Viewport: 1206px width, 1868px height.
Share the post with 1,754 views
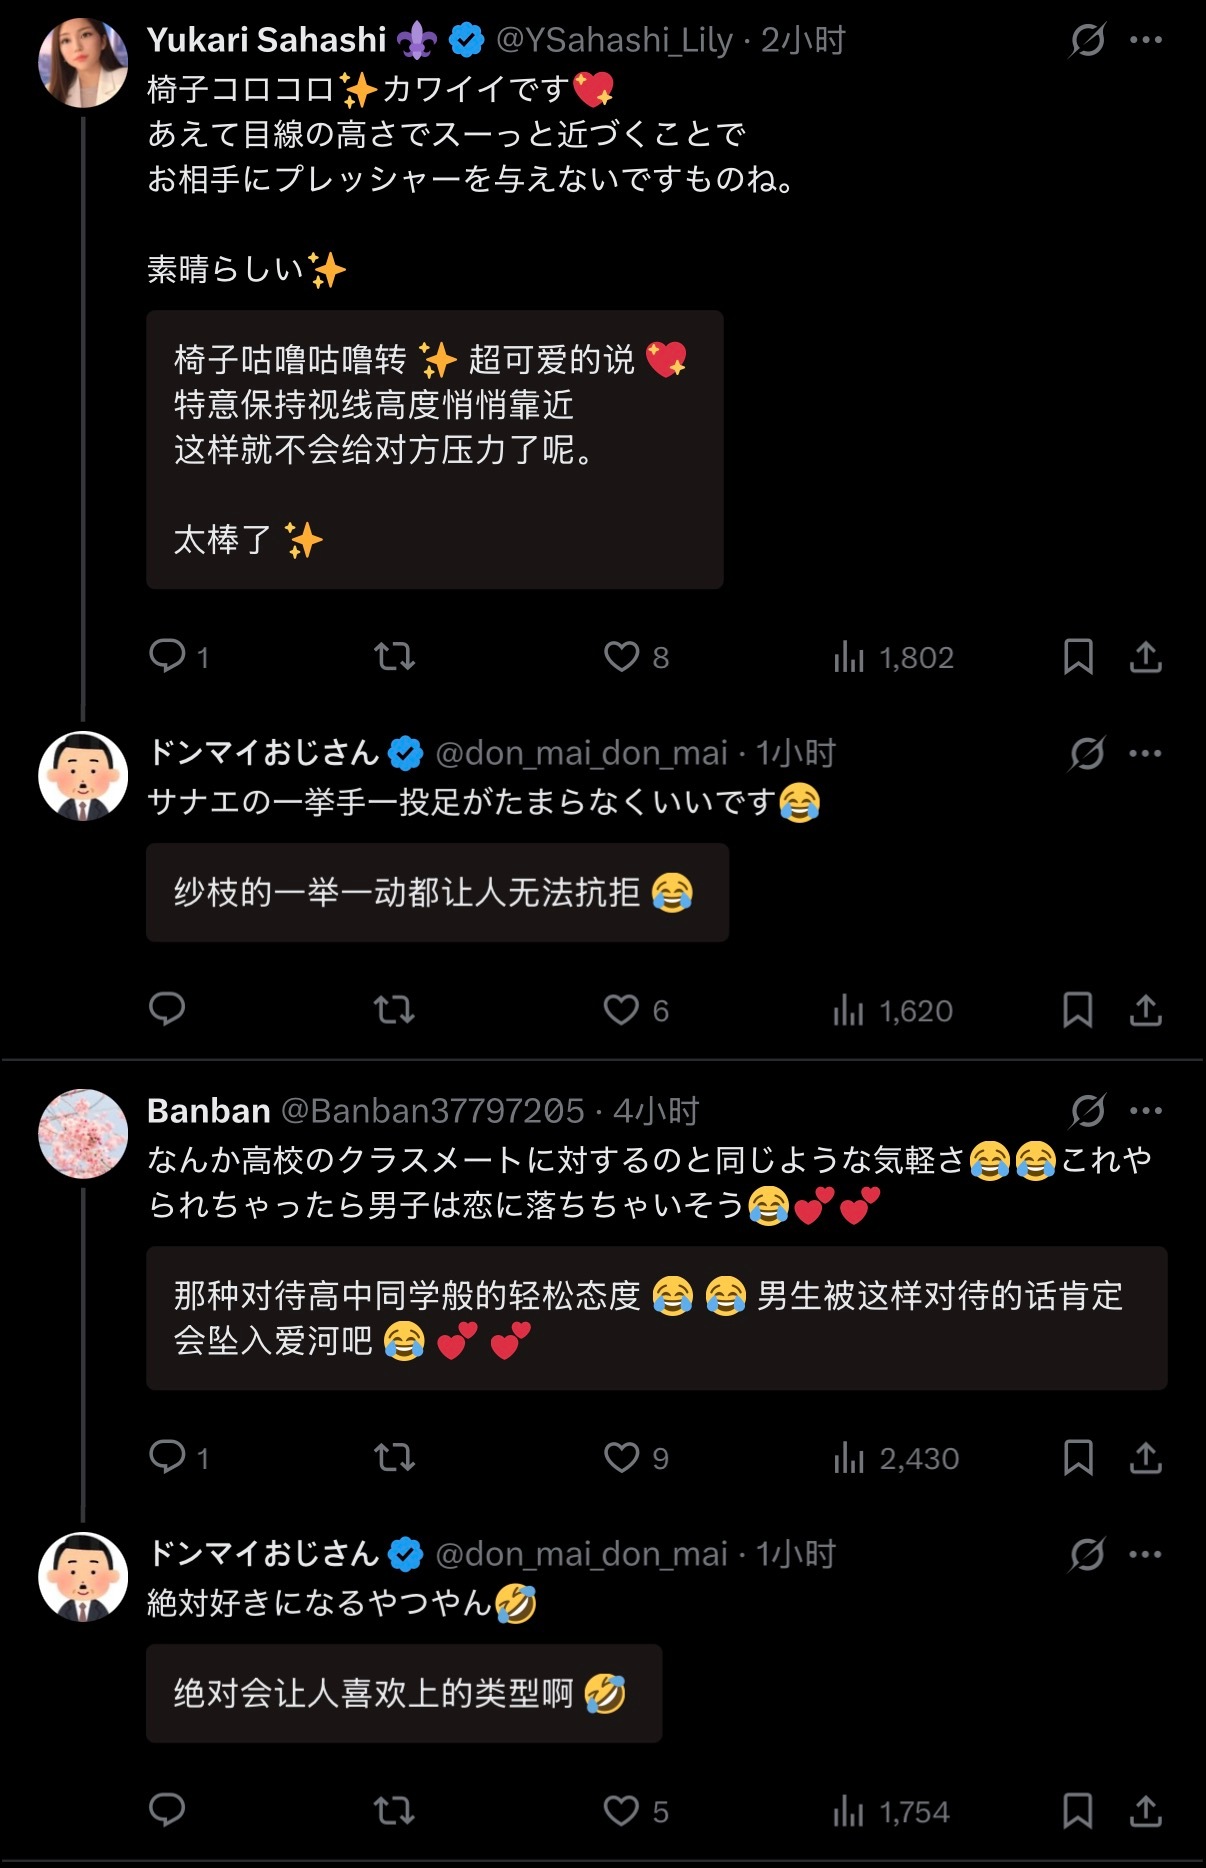1146,1811
